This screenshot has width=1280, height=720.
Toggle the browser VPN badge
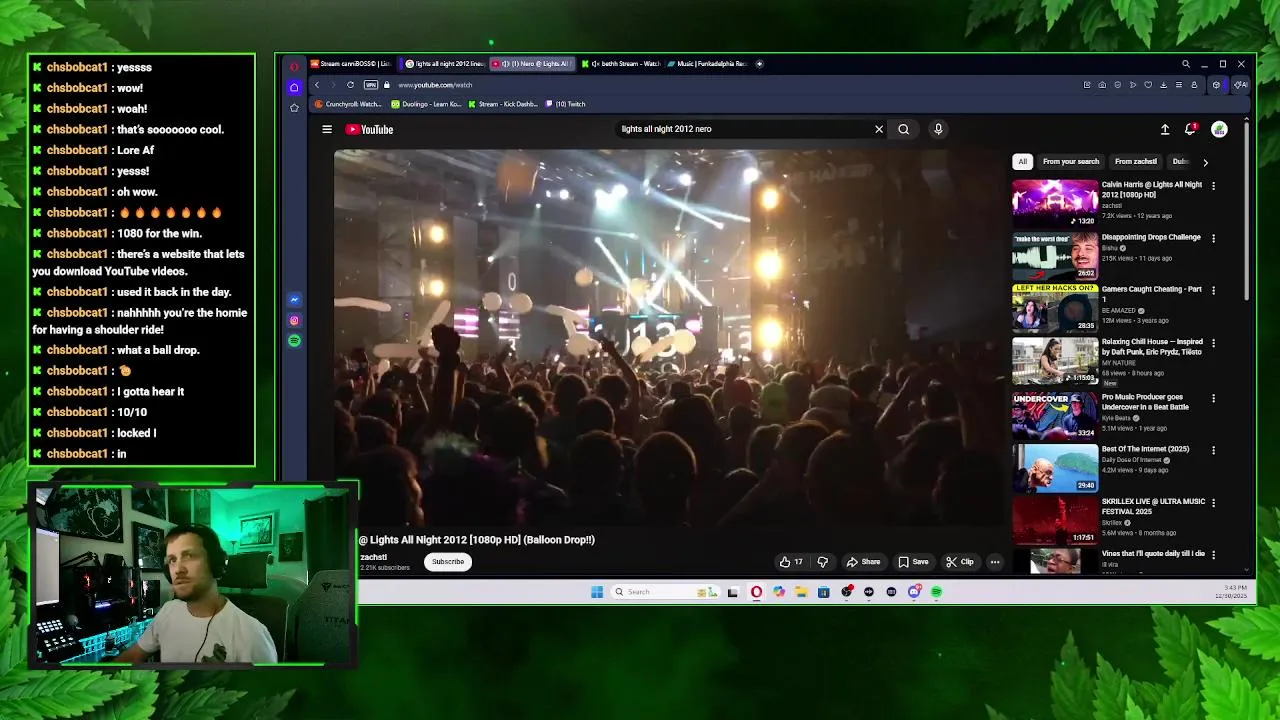pos(370,85)
